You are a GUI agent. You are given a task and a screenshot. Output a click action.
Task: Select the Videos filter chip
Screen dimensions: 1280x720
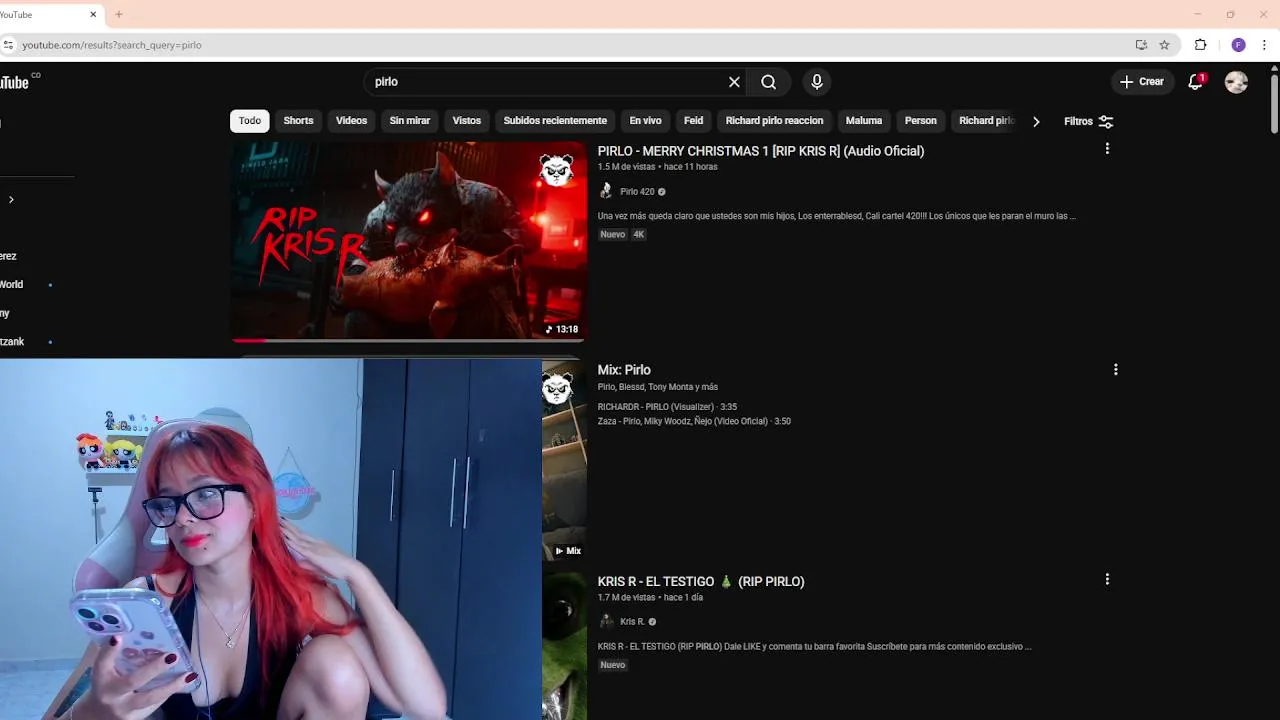click(x=351, y=121)
